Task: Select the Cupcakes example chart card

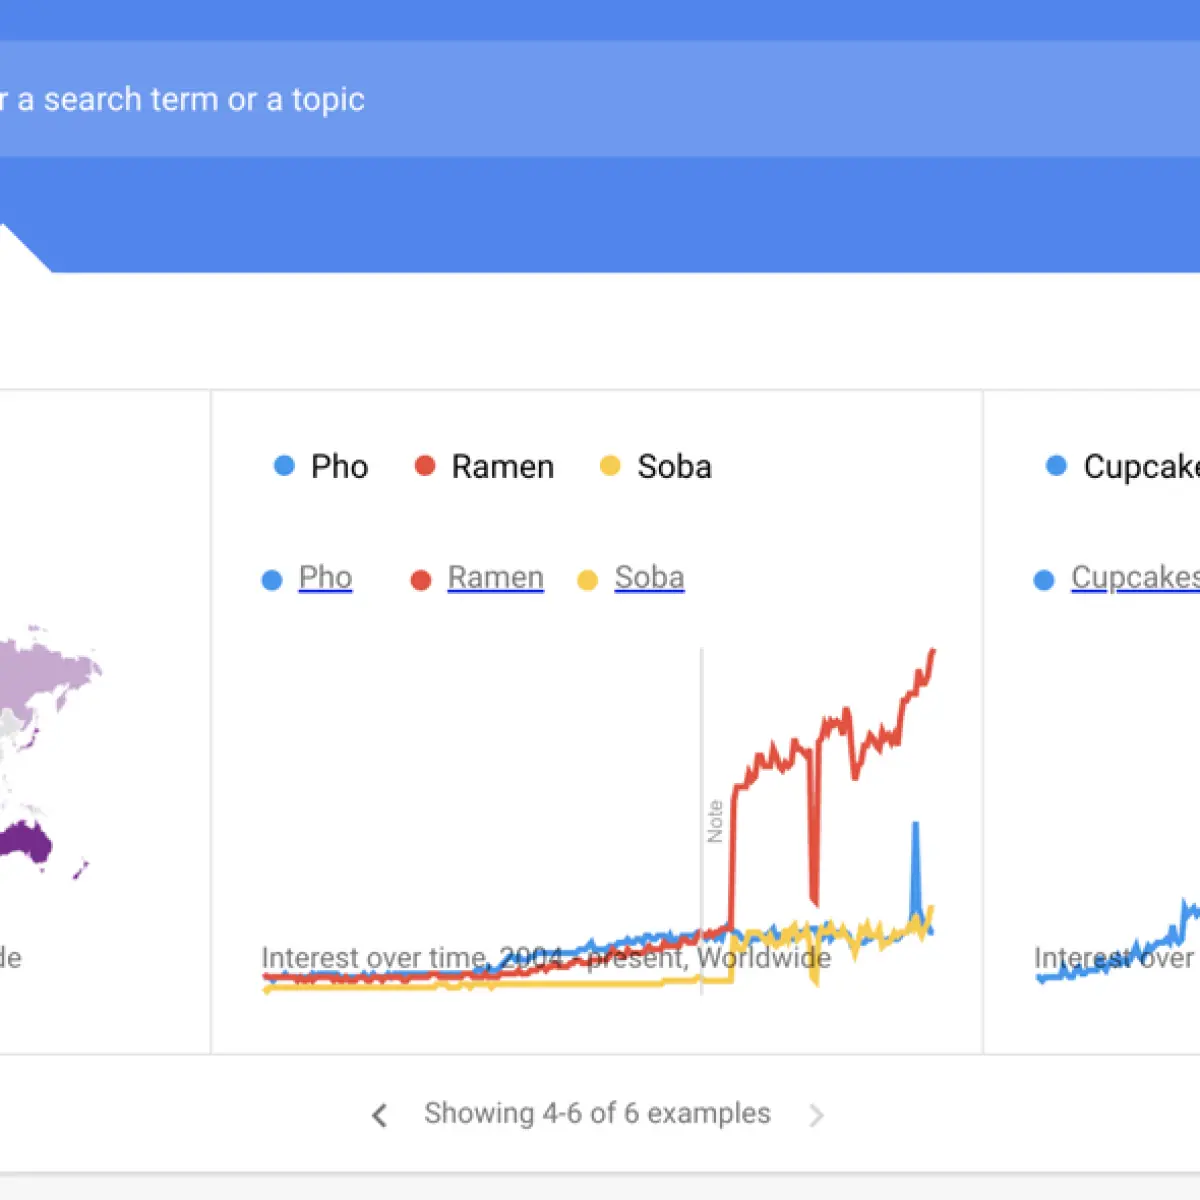Action: coord(1092,722)
